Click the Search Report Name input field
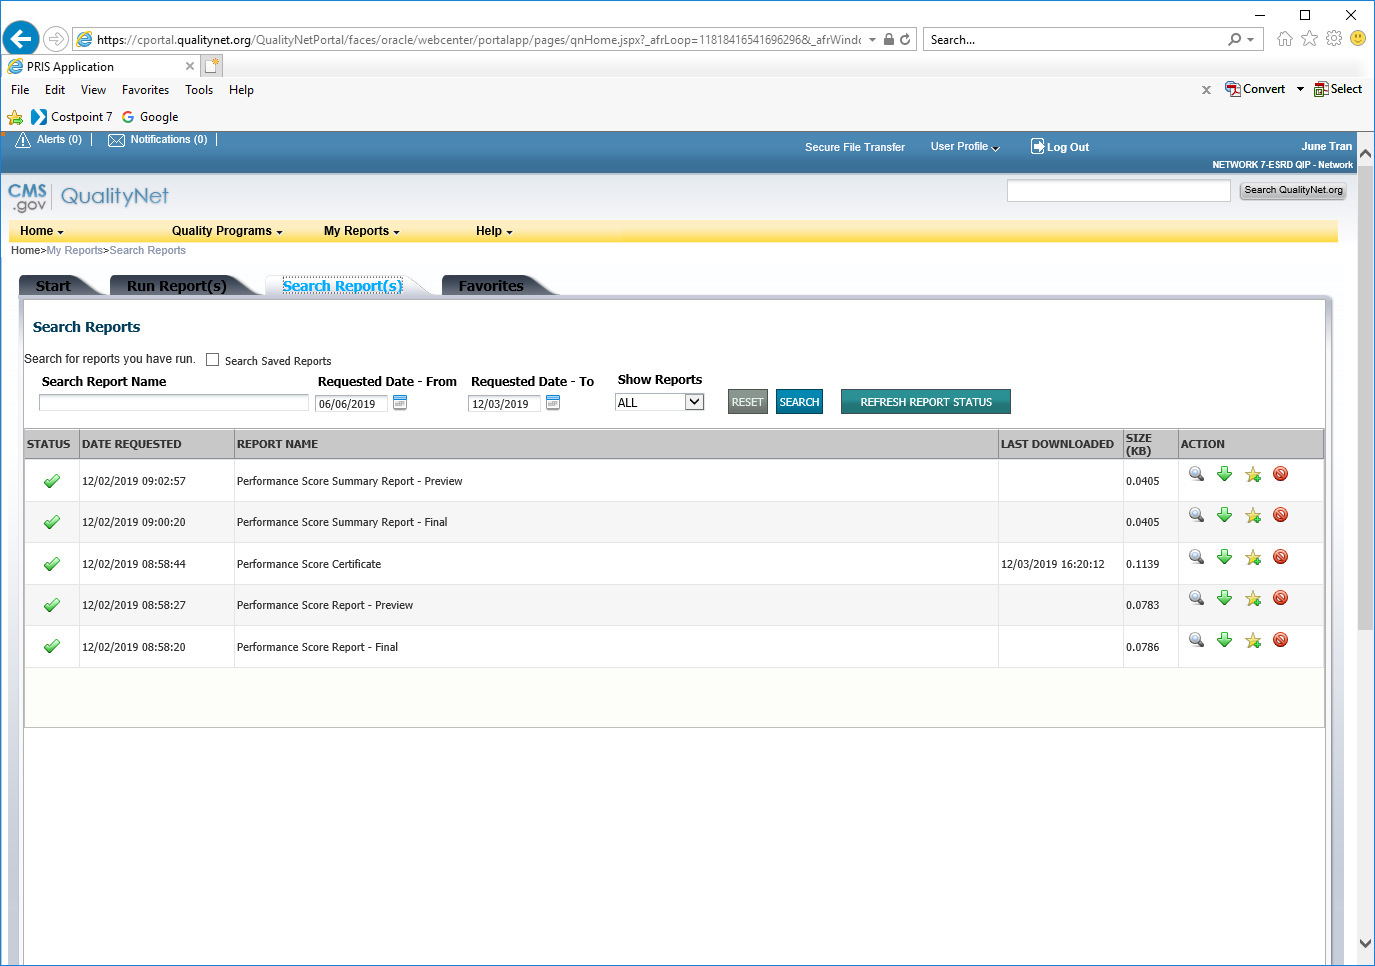The image size is (1375, 966). [174, 402]
